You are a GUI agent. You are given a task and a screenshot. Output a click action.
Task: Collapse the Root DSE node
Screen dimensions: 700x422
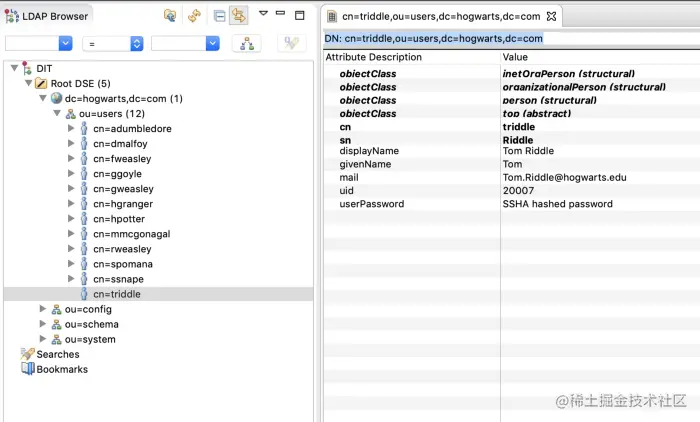click(x=29, y=83)
